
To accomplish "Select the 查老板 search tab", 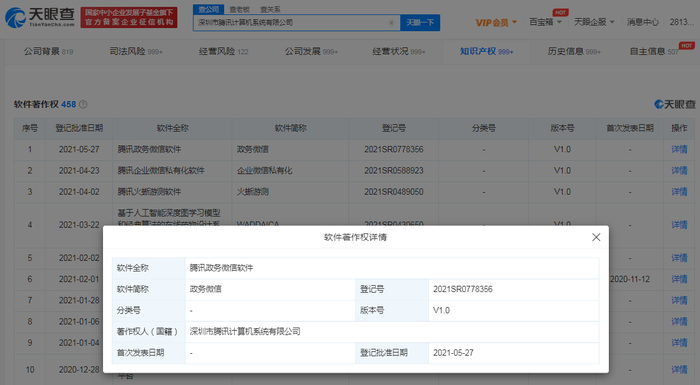I will tap(239, 9).
